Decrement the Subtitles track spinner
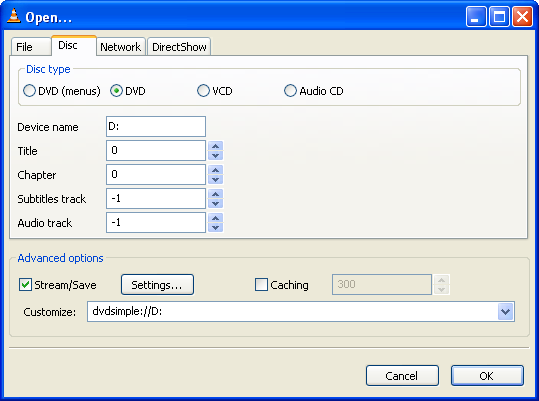 (x=216, y=203)
